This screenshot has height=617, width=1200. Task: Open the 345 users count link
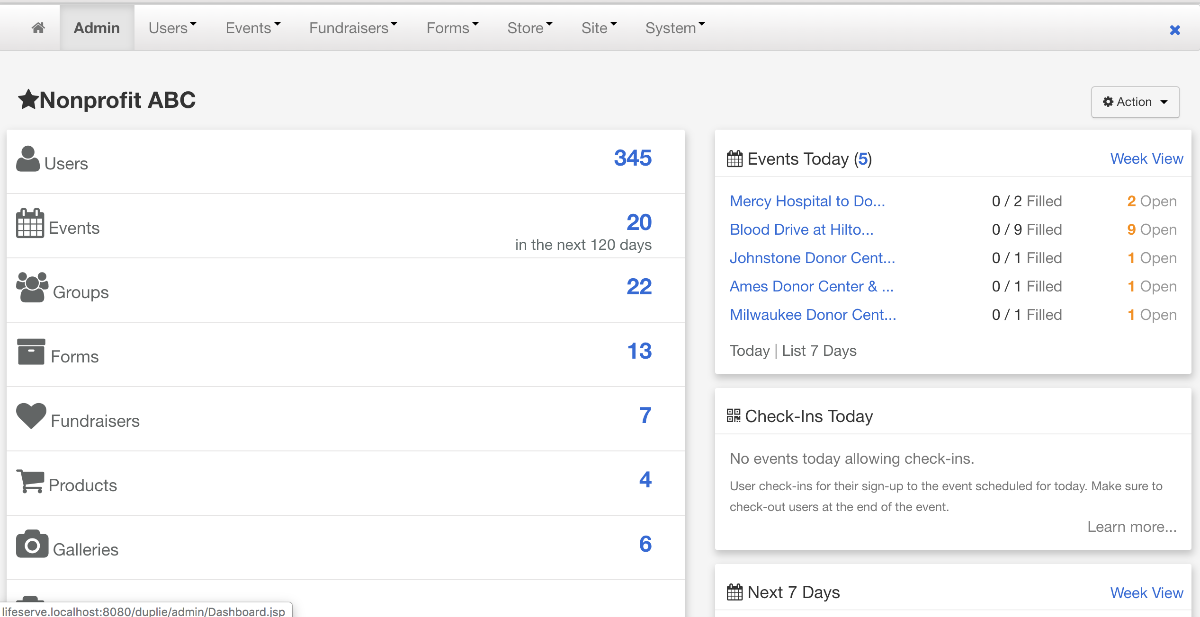[x=633, y=158]
